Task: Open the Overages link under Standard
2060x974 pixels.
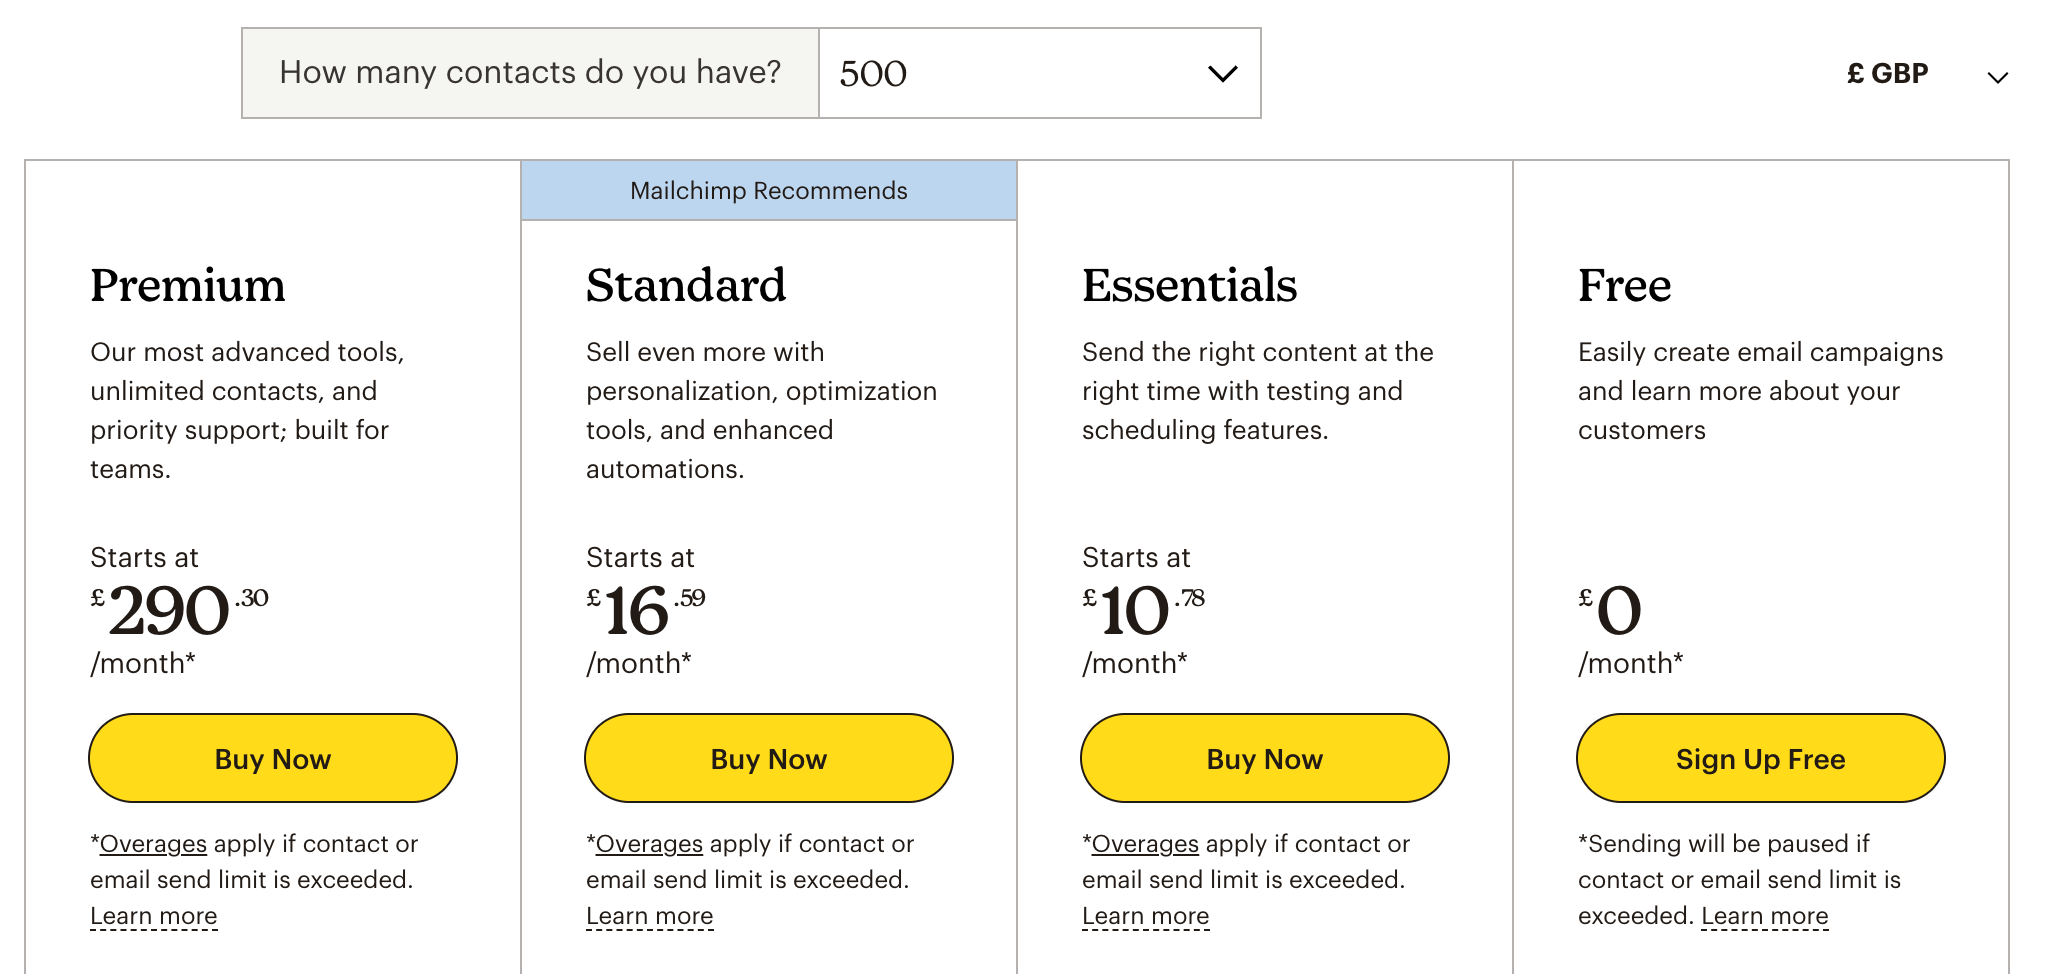Action: point(649,844)
